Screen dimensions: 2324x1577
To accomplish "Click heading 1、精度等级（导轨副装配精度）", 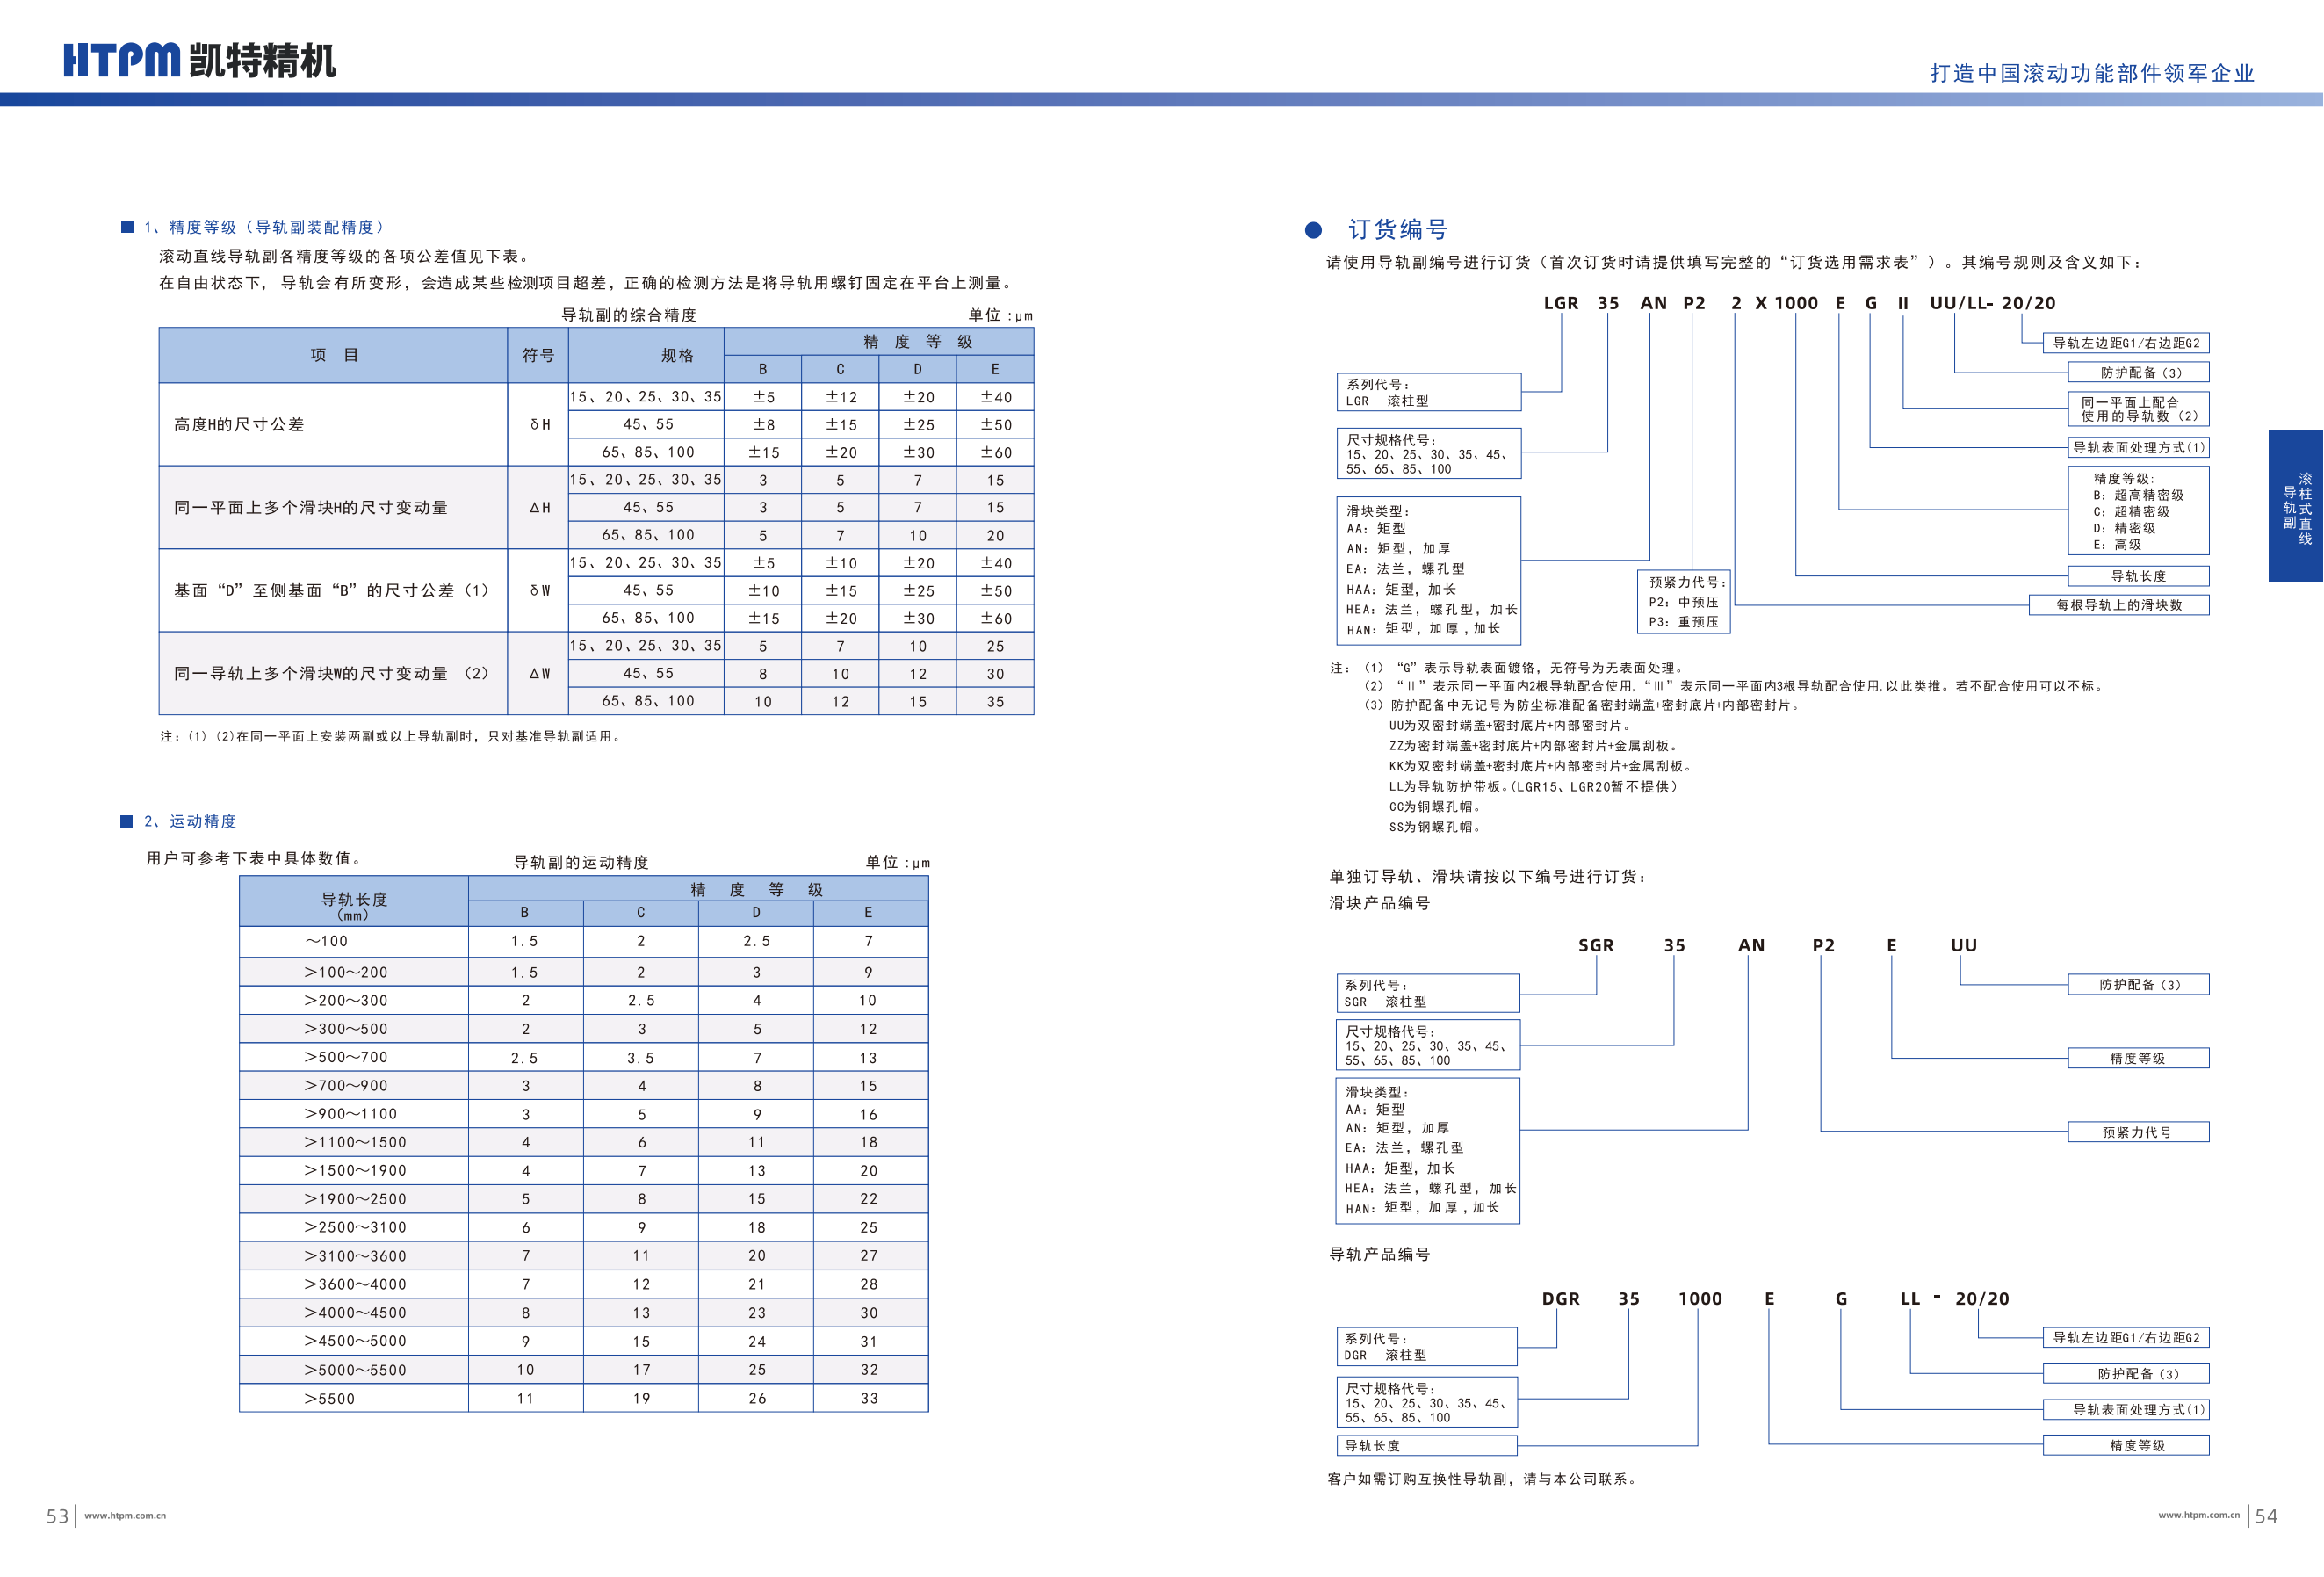I will (x=264, y=227).
